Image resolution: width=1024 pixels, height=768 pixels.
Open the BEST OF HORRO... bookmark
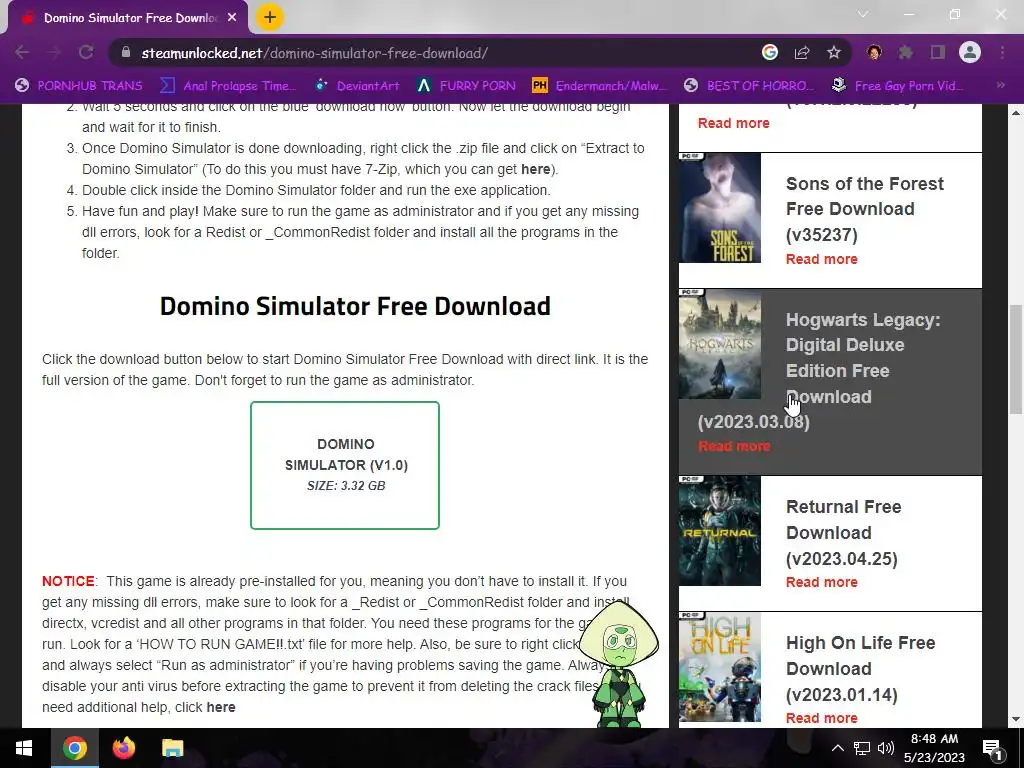coord(749,86)
